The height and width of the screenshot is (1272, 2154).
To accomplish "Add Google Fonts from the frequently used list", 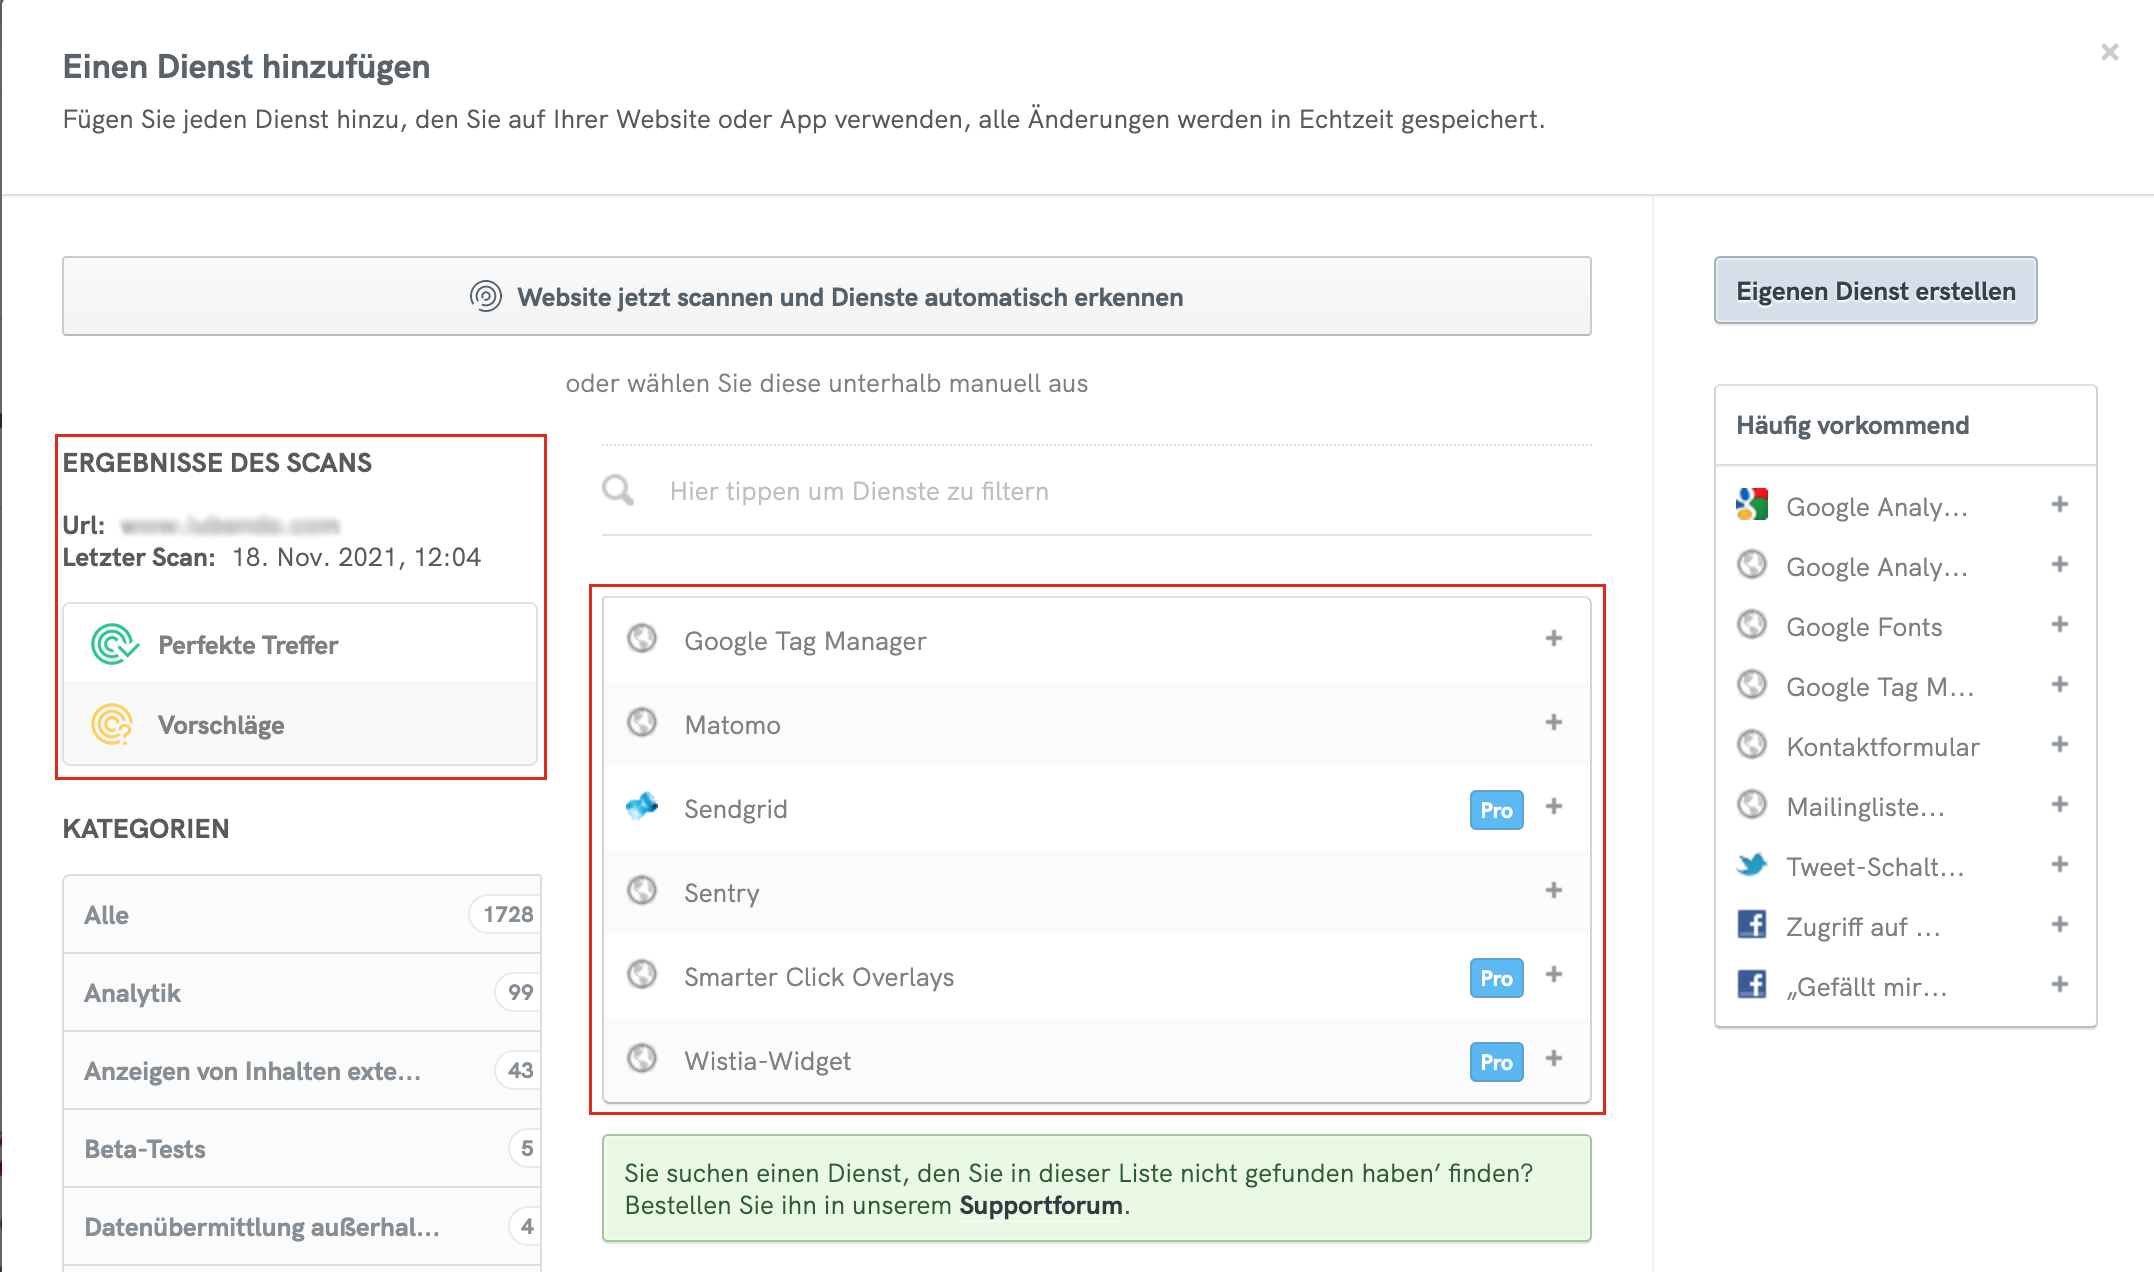I will coord(2059,625).
